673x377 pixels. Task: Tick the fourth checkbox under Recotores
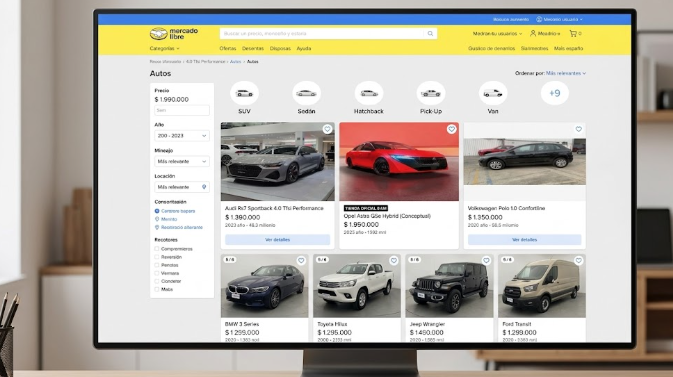tap(157, 274)
